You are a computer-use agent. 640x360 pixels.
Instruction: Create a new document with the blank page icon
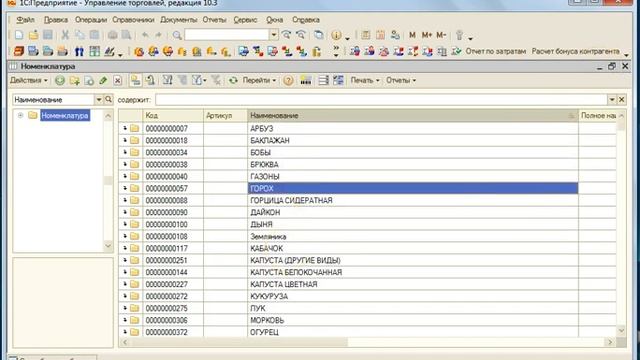tap(19, 35)
